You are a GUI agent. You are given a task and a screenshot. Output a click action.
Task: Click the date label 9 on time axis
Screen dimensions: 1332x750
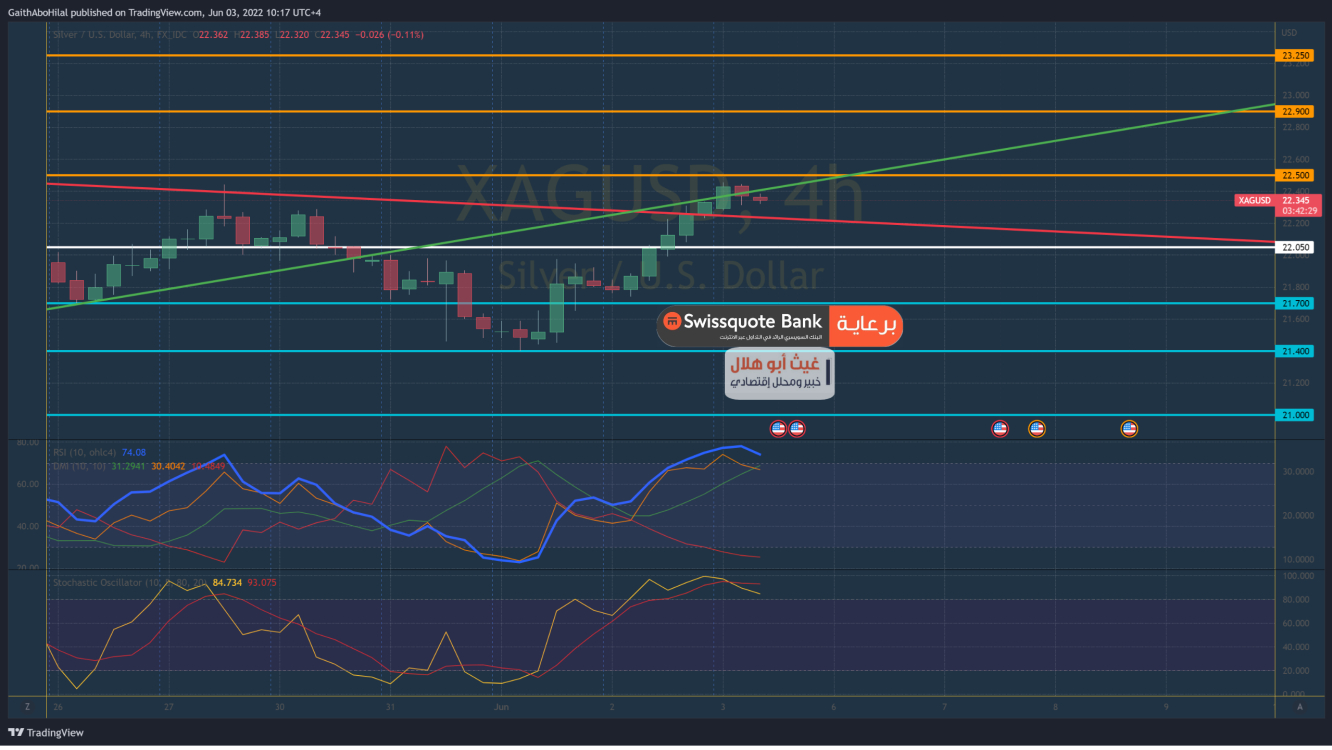click(1166, 707)
